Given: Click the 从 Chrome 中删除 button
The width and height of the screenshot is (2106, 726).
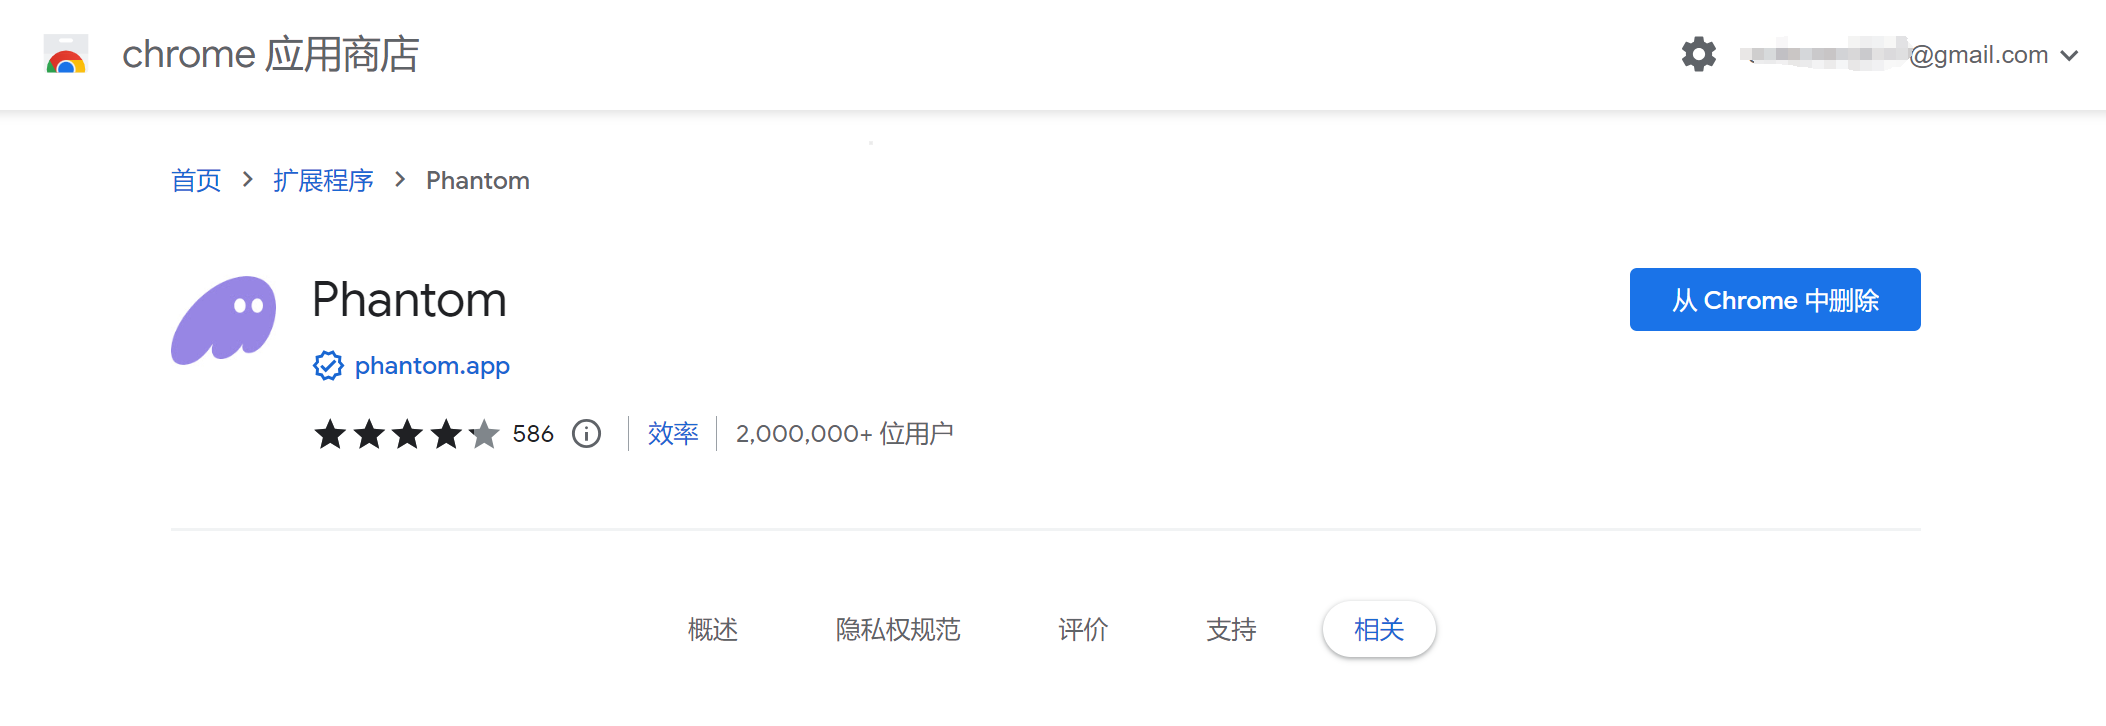Looking at the screenshot, I should pos(1775,300).
